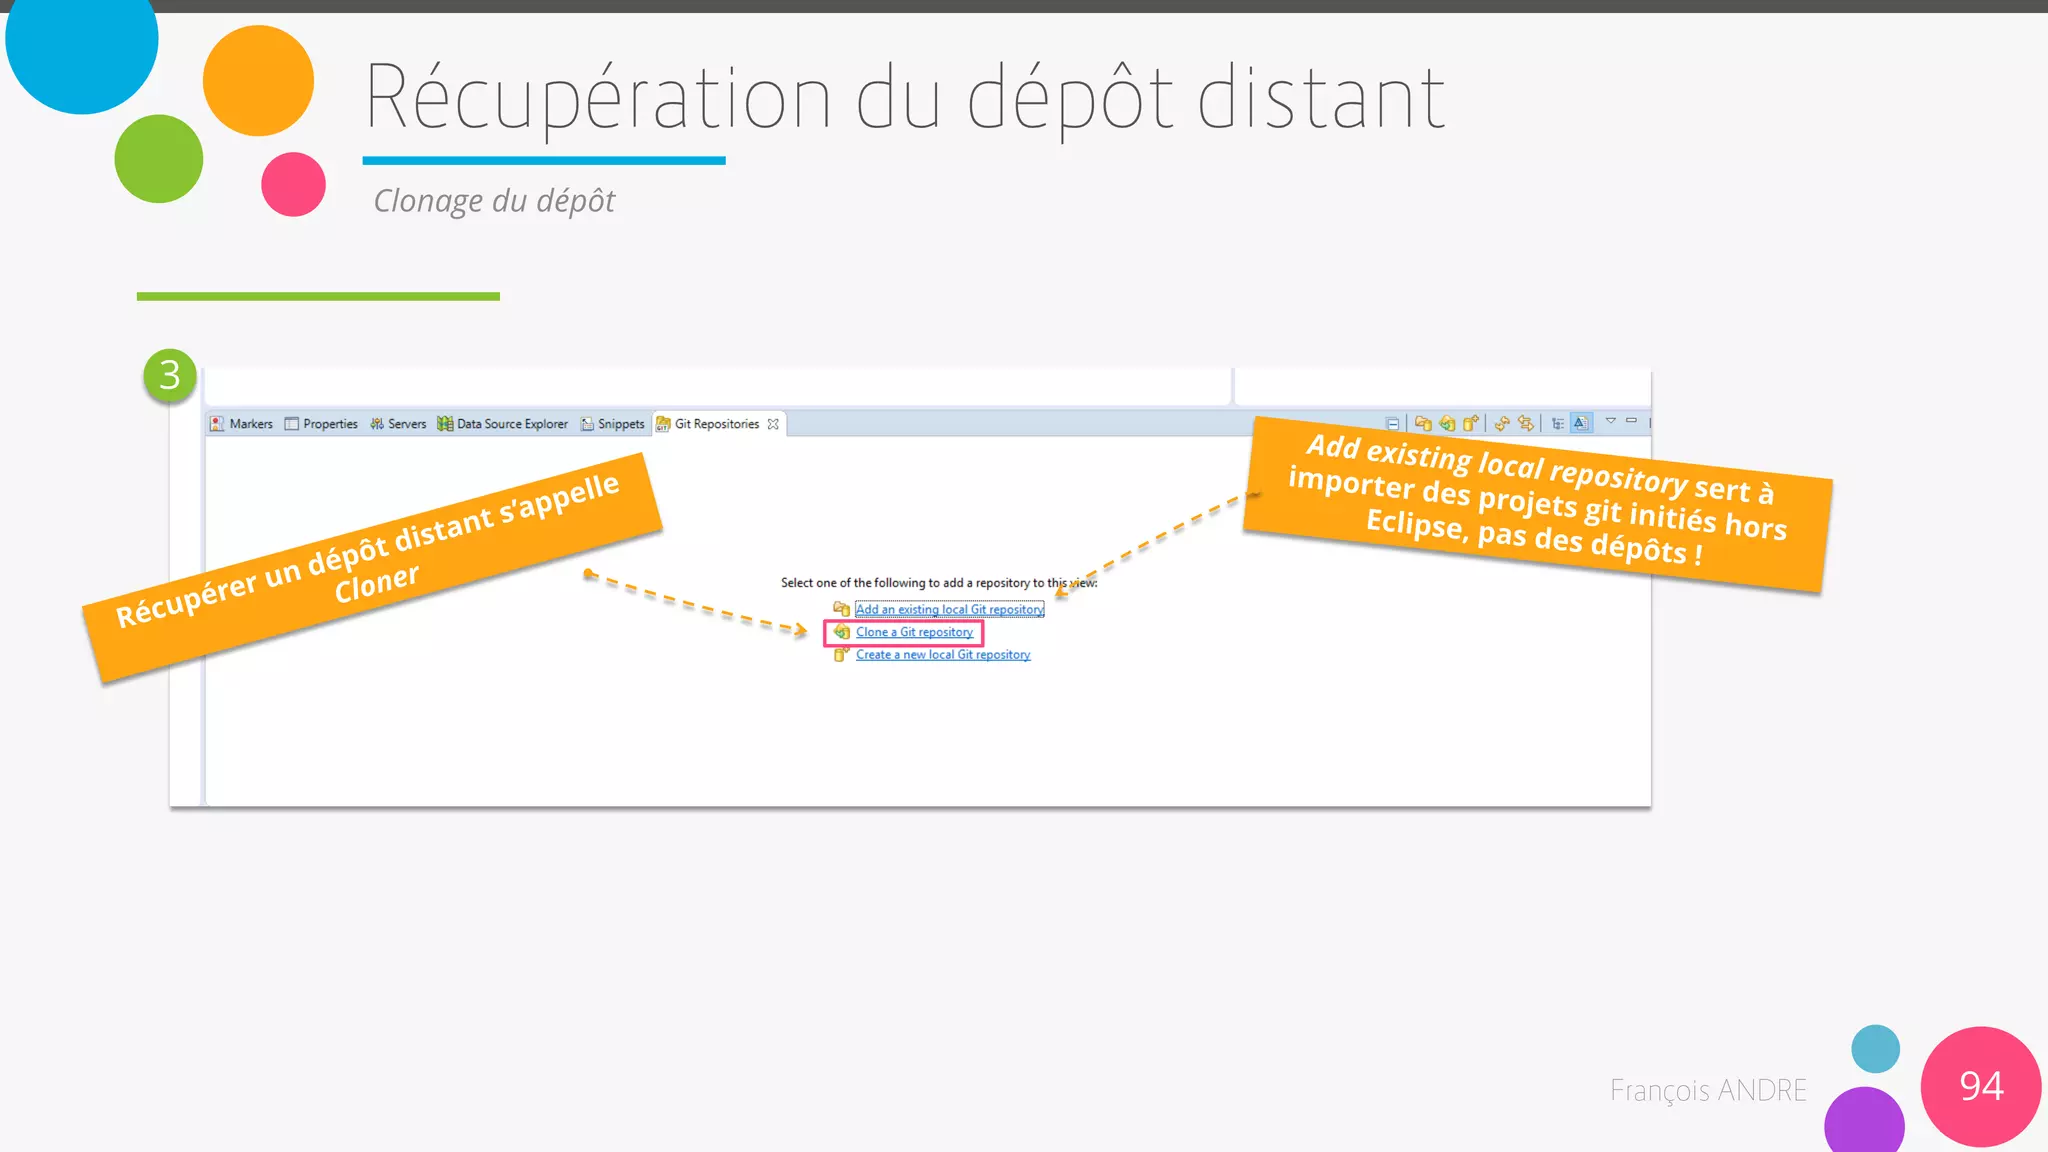The image size is (2048, 1152).
Task: Toggle Link with Editor toolbar icon
Action: point(1526,423)
